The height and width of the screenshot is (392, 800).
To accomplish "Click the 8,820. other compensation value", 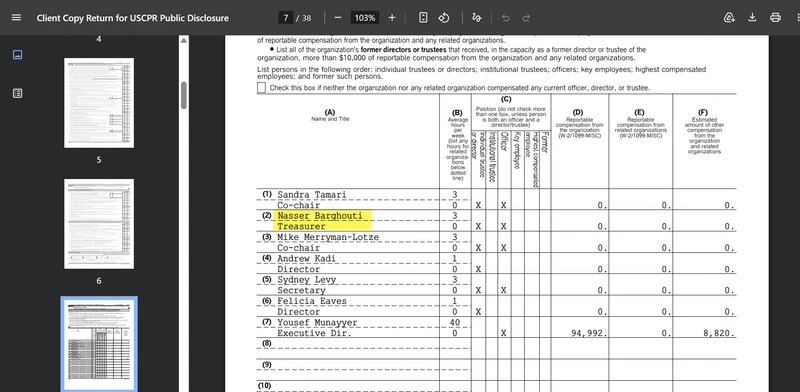I will point(719,333).
